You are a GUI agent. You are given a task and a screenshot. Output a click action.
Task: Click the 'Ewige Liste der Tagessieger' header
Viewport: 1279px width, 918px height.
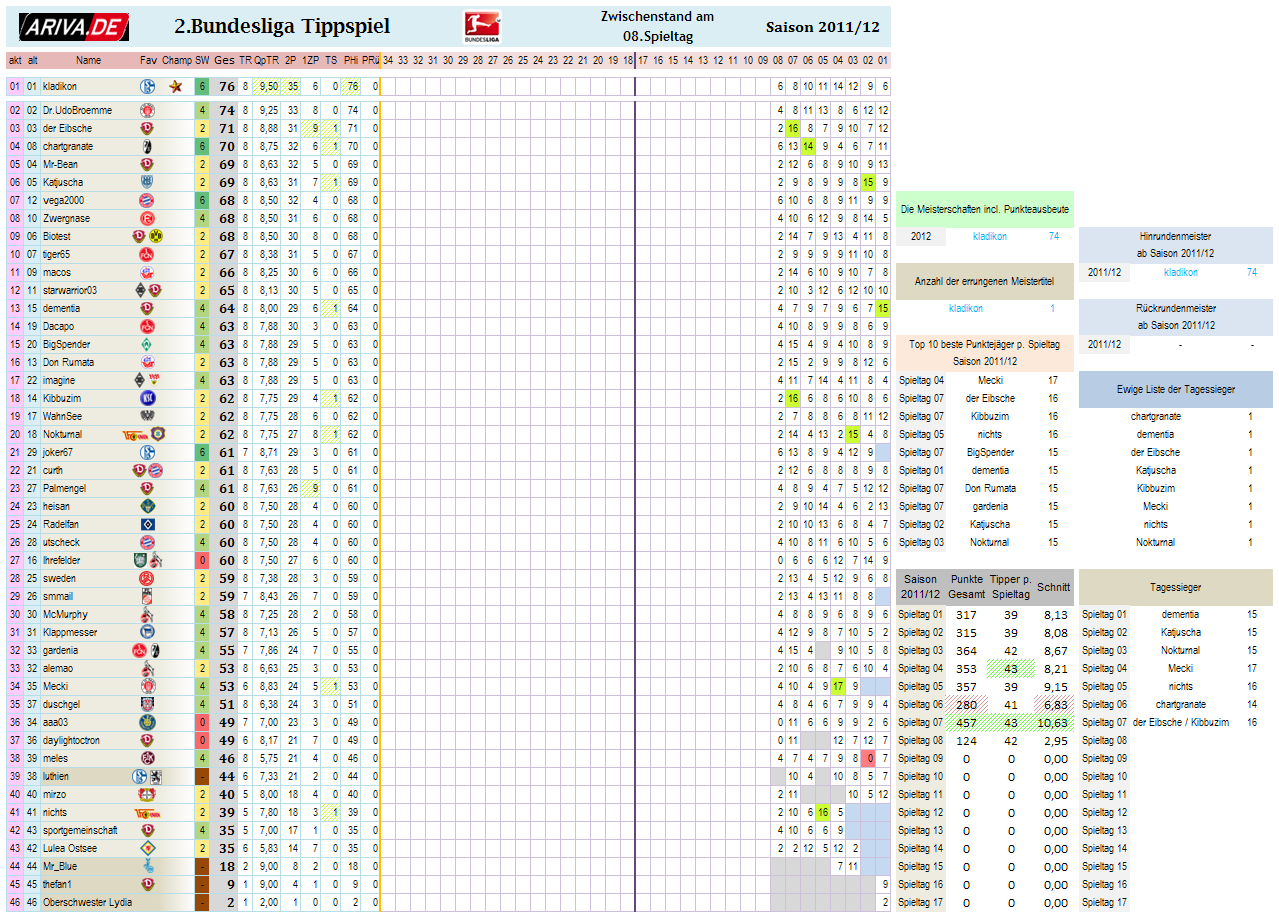pos(1176,390)
